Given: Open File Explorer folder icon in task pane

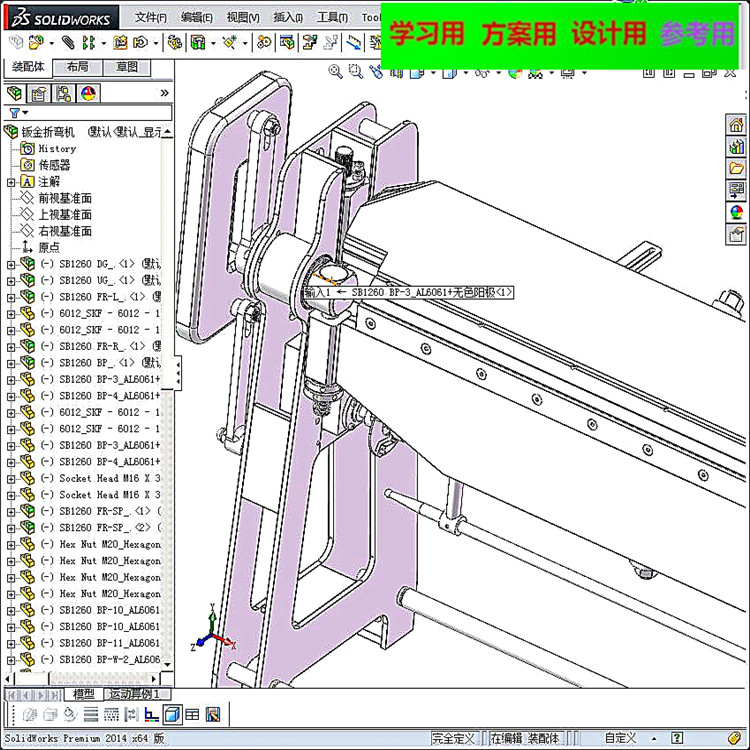Looking at the screenshot, I should 736,168.
